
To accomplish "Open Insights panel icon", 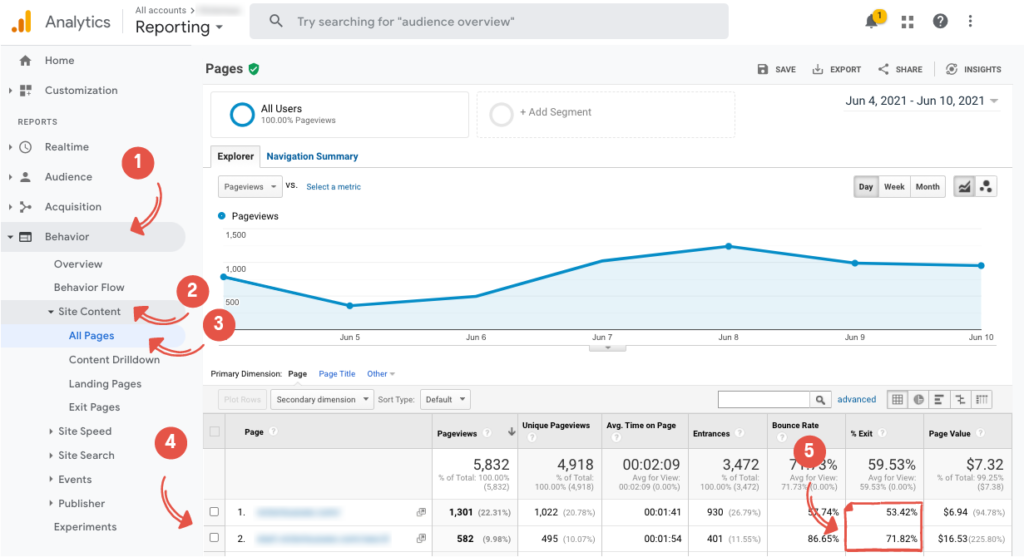I will 951,69.
